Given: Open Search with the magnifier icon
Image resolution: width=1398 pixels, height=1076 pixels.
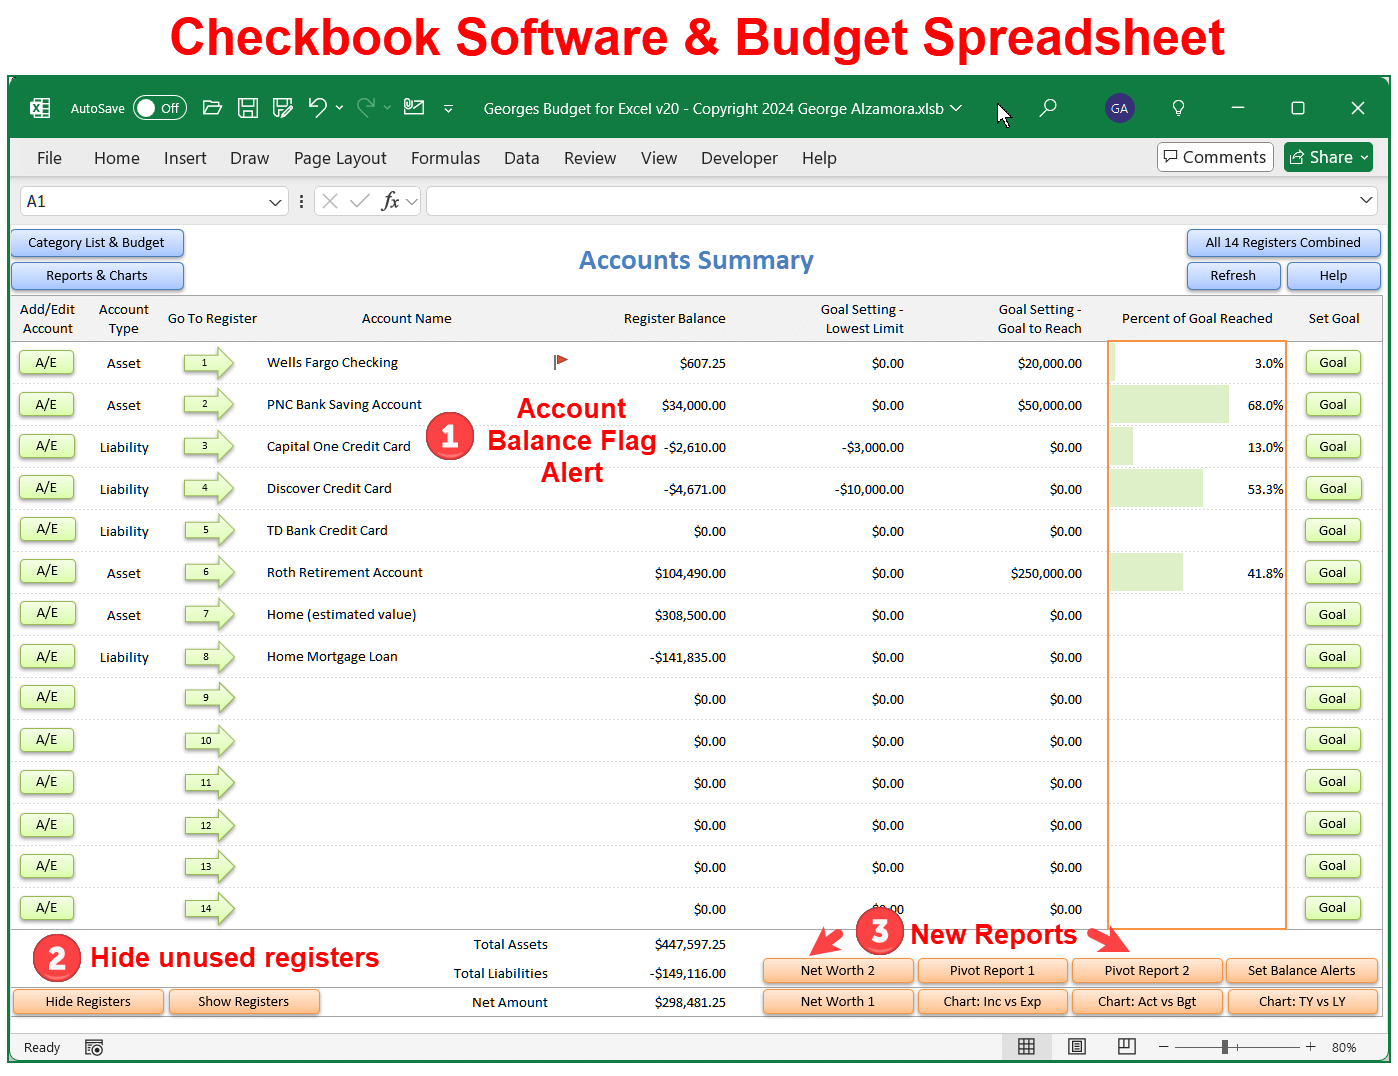Looking at the screenshot, I should tap(1048, 107).
